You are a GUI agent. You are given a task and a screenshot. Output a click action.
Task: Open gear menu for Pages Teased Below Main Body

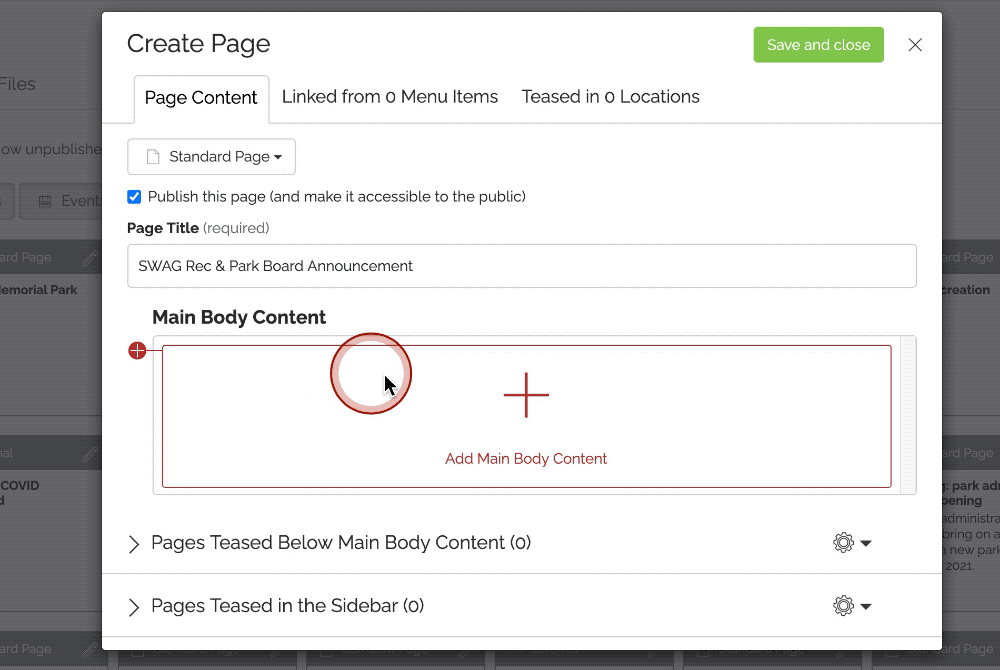click(x=852, y=543)
